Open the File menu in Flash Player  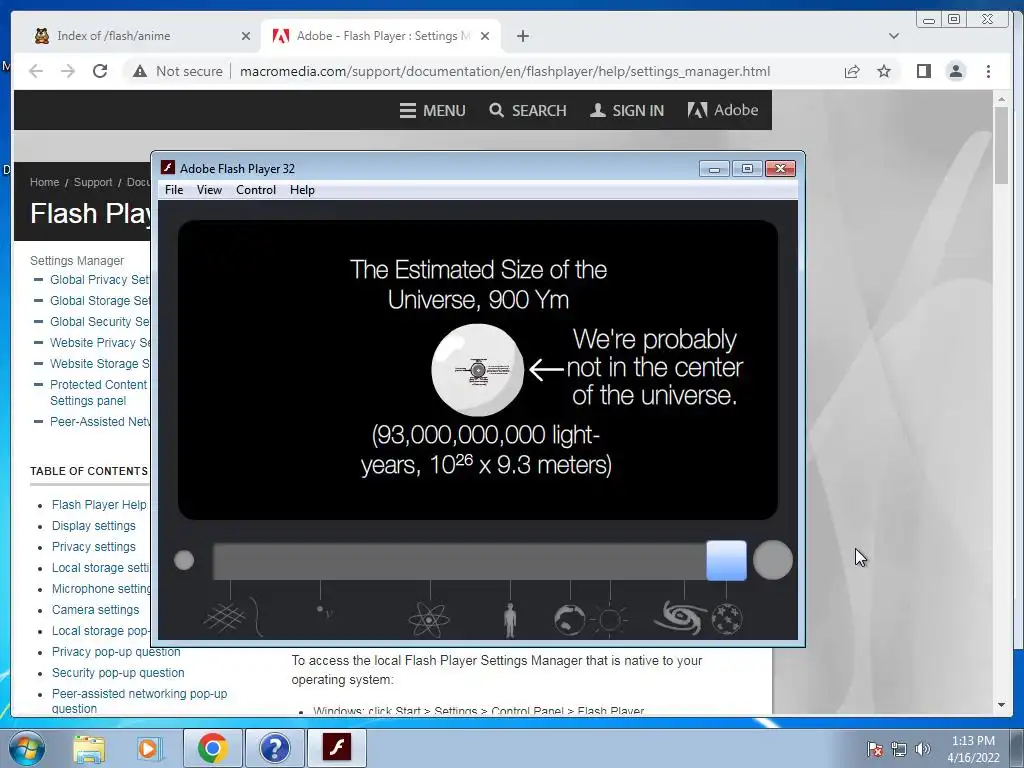(x=174, y=190)
